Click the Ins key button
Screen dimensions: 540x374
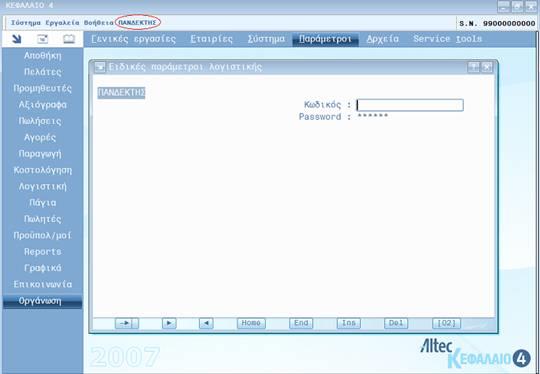point(349,323)
